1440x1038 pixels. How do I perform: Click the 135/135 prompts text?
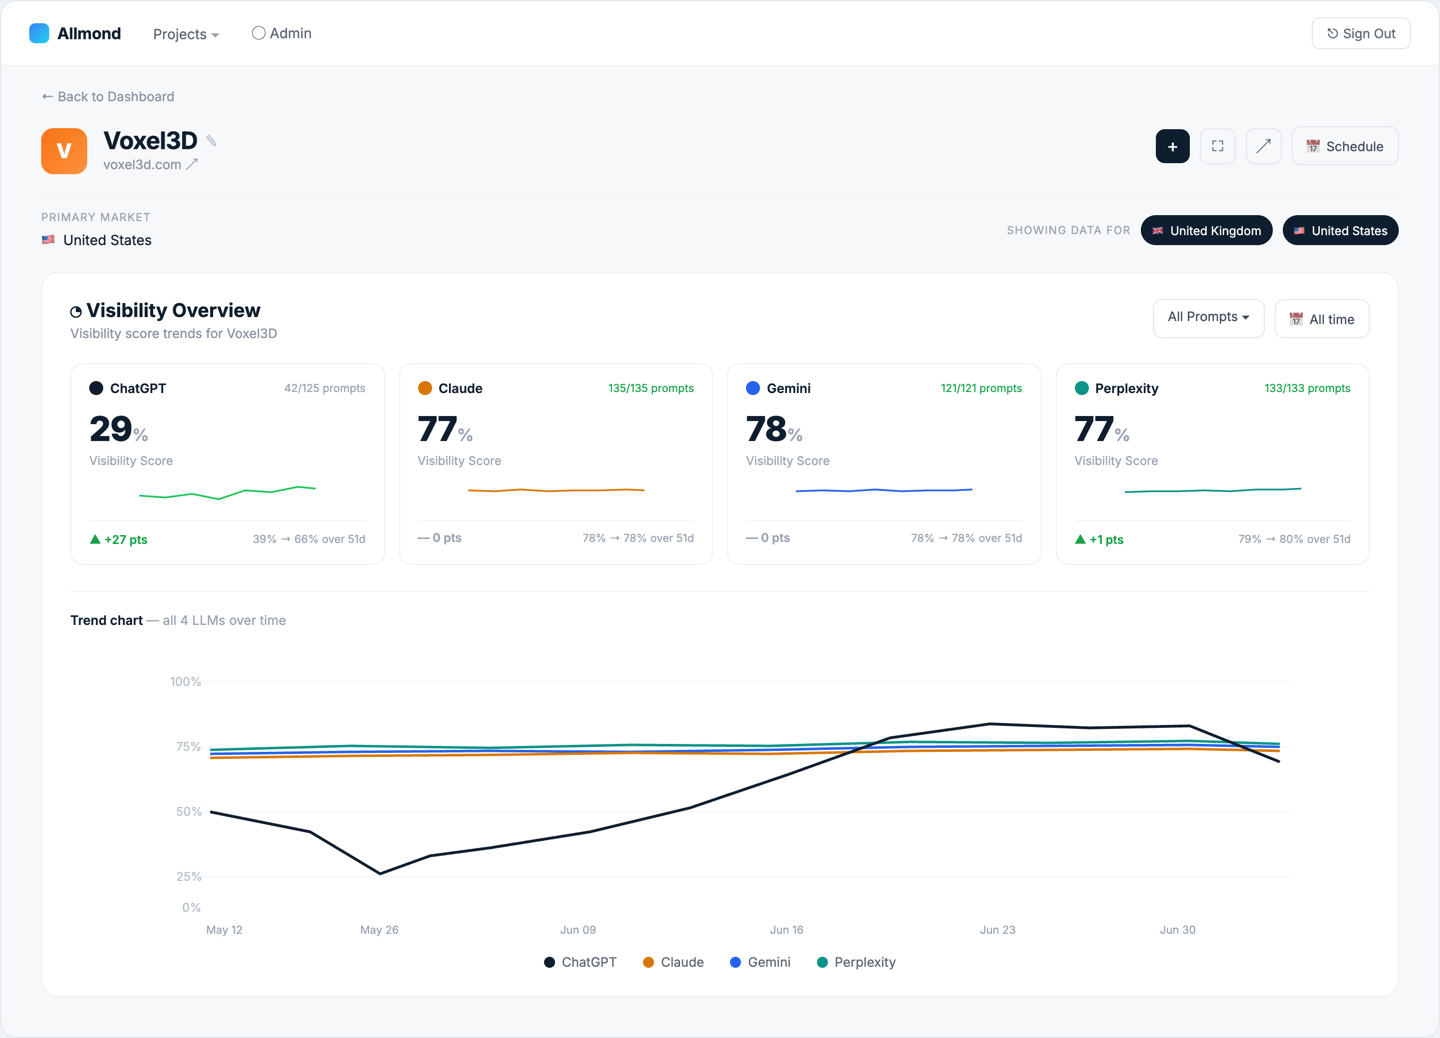(x=651, y=388)
